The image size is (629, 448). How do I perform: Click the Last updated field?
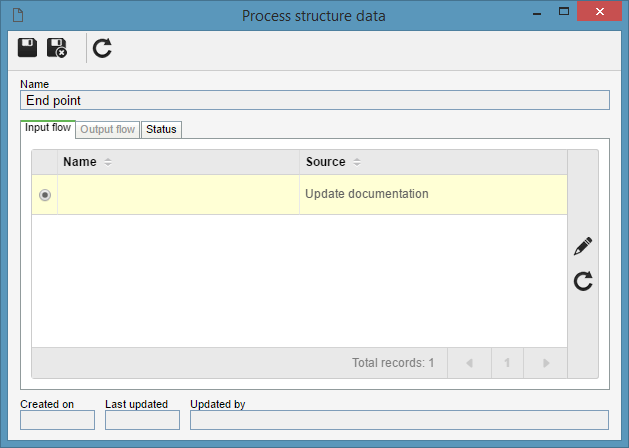tap(142, 420)
